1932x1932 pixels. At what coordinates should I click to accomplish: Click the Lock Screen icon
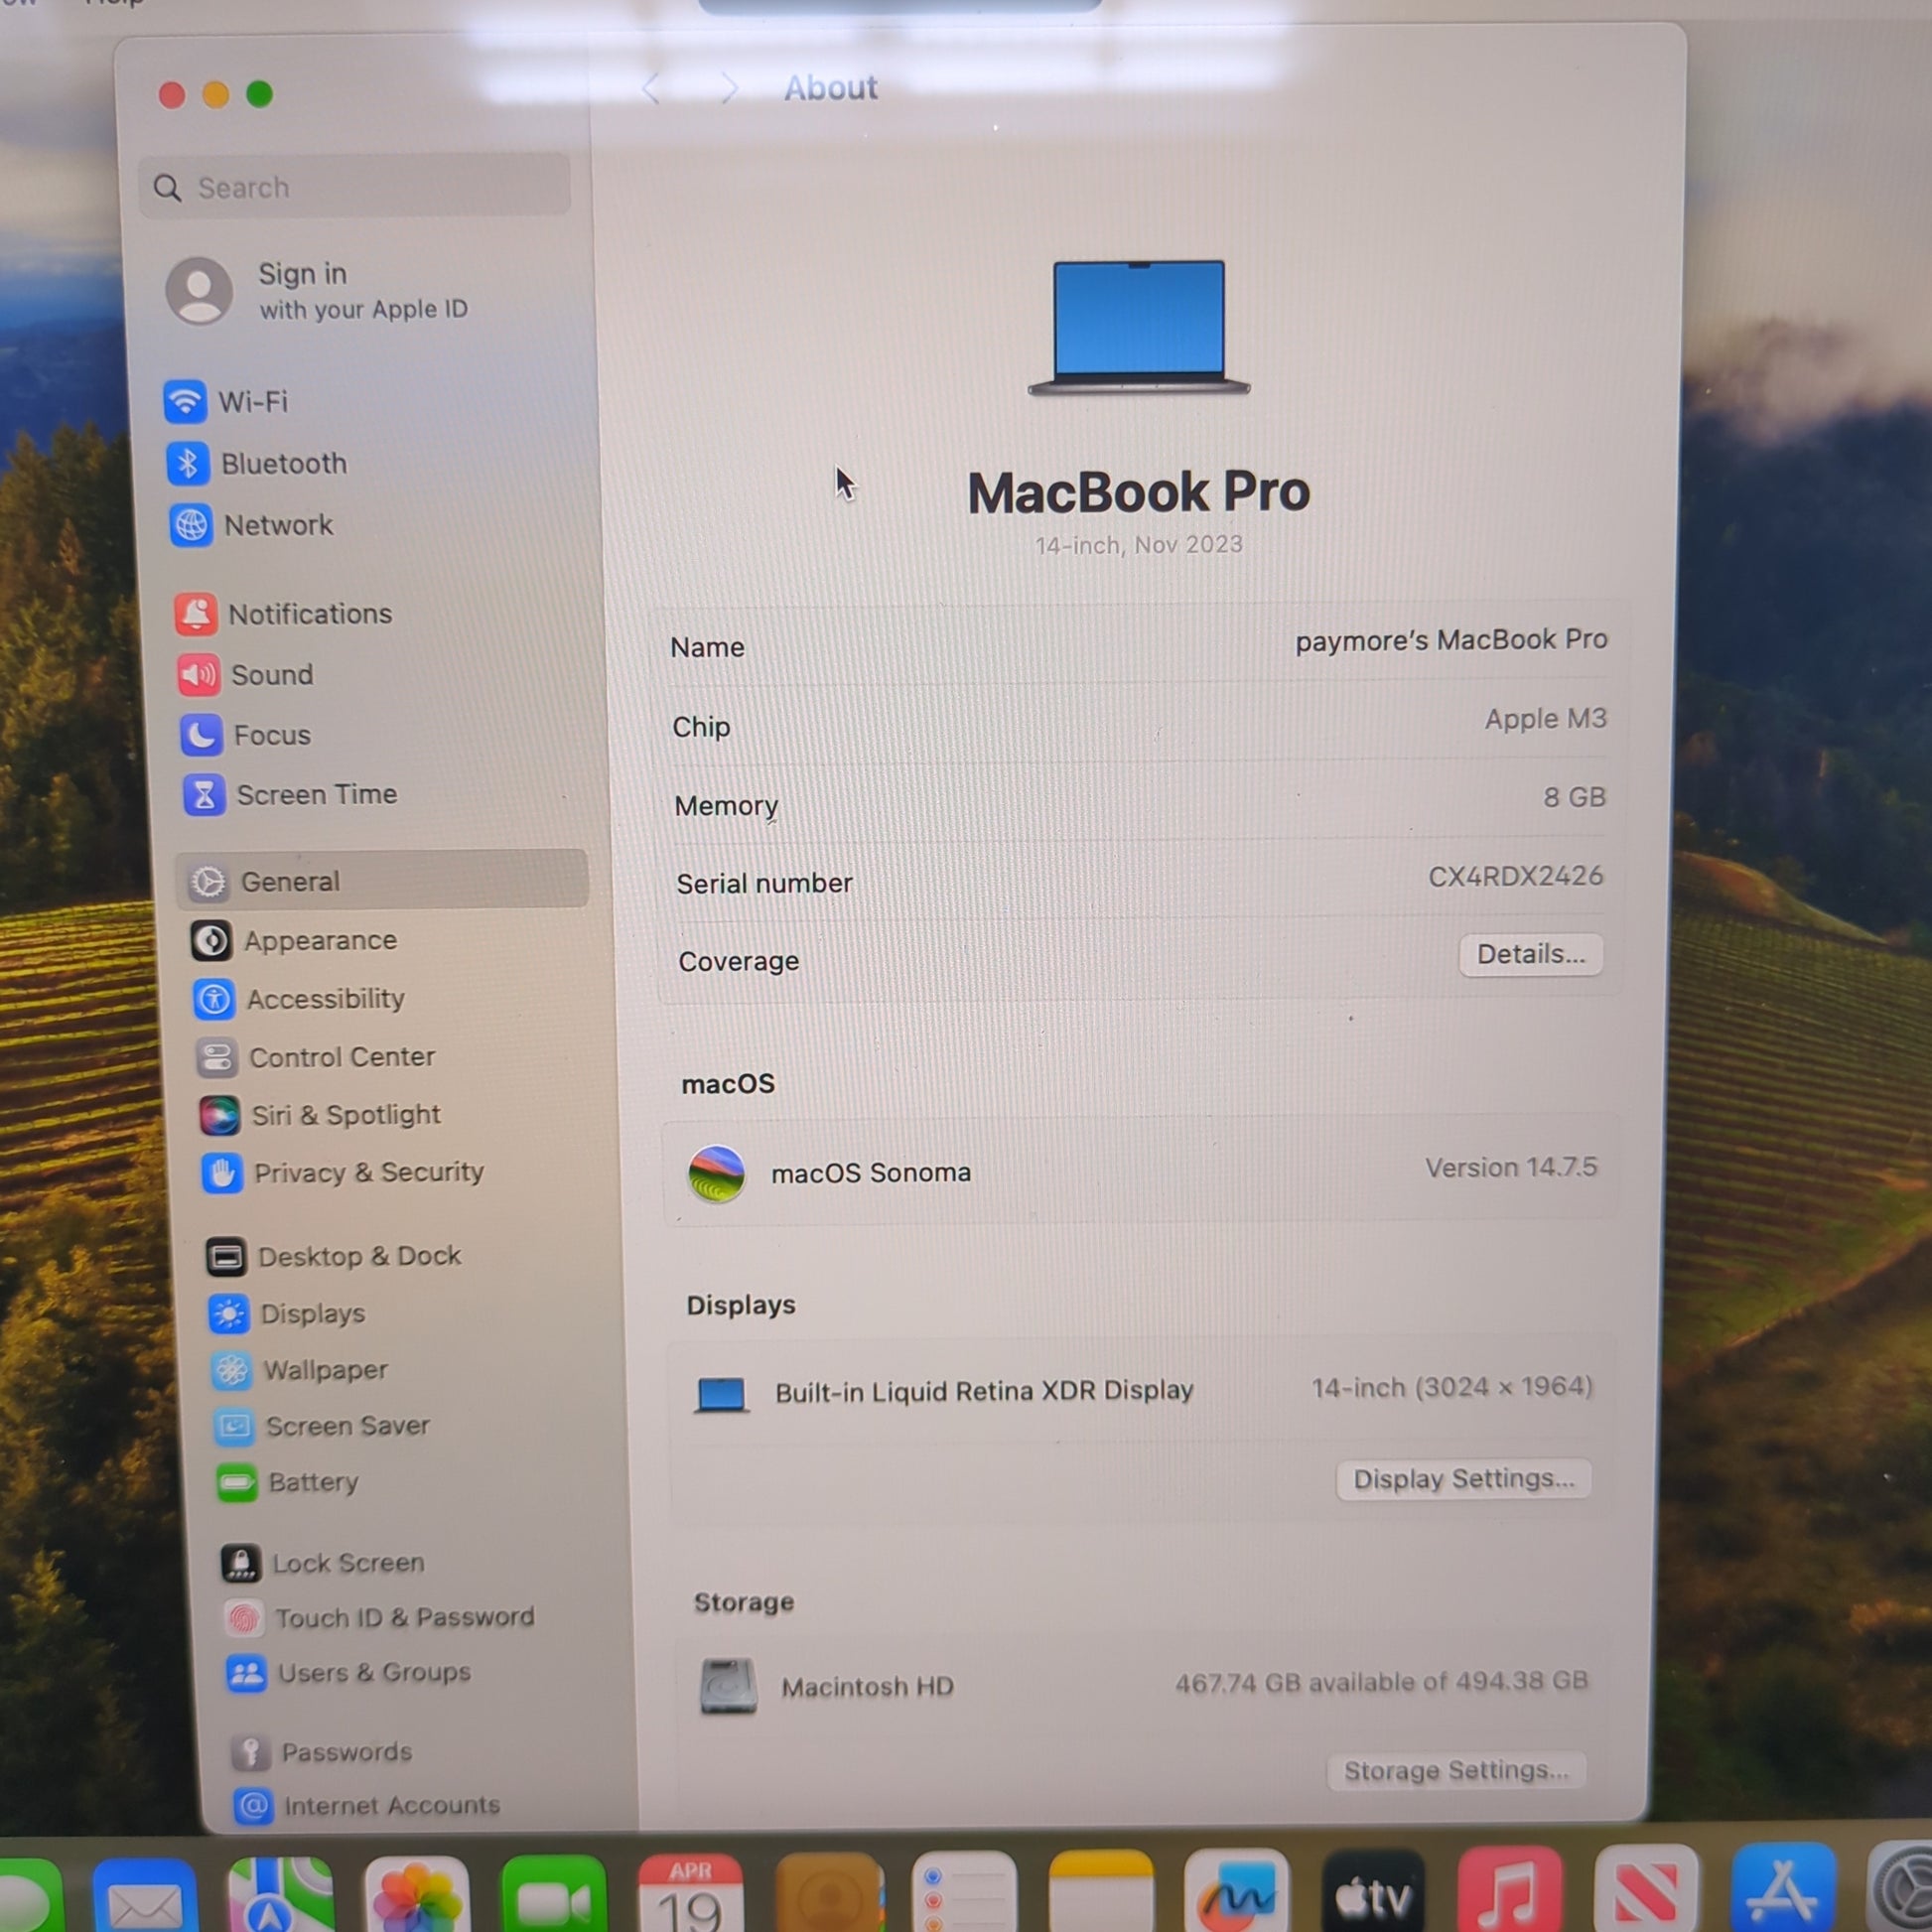(x=241, y=1563)
